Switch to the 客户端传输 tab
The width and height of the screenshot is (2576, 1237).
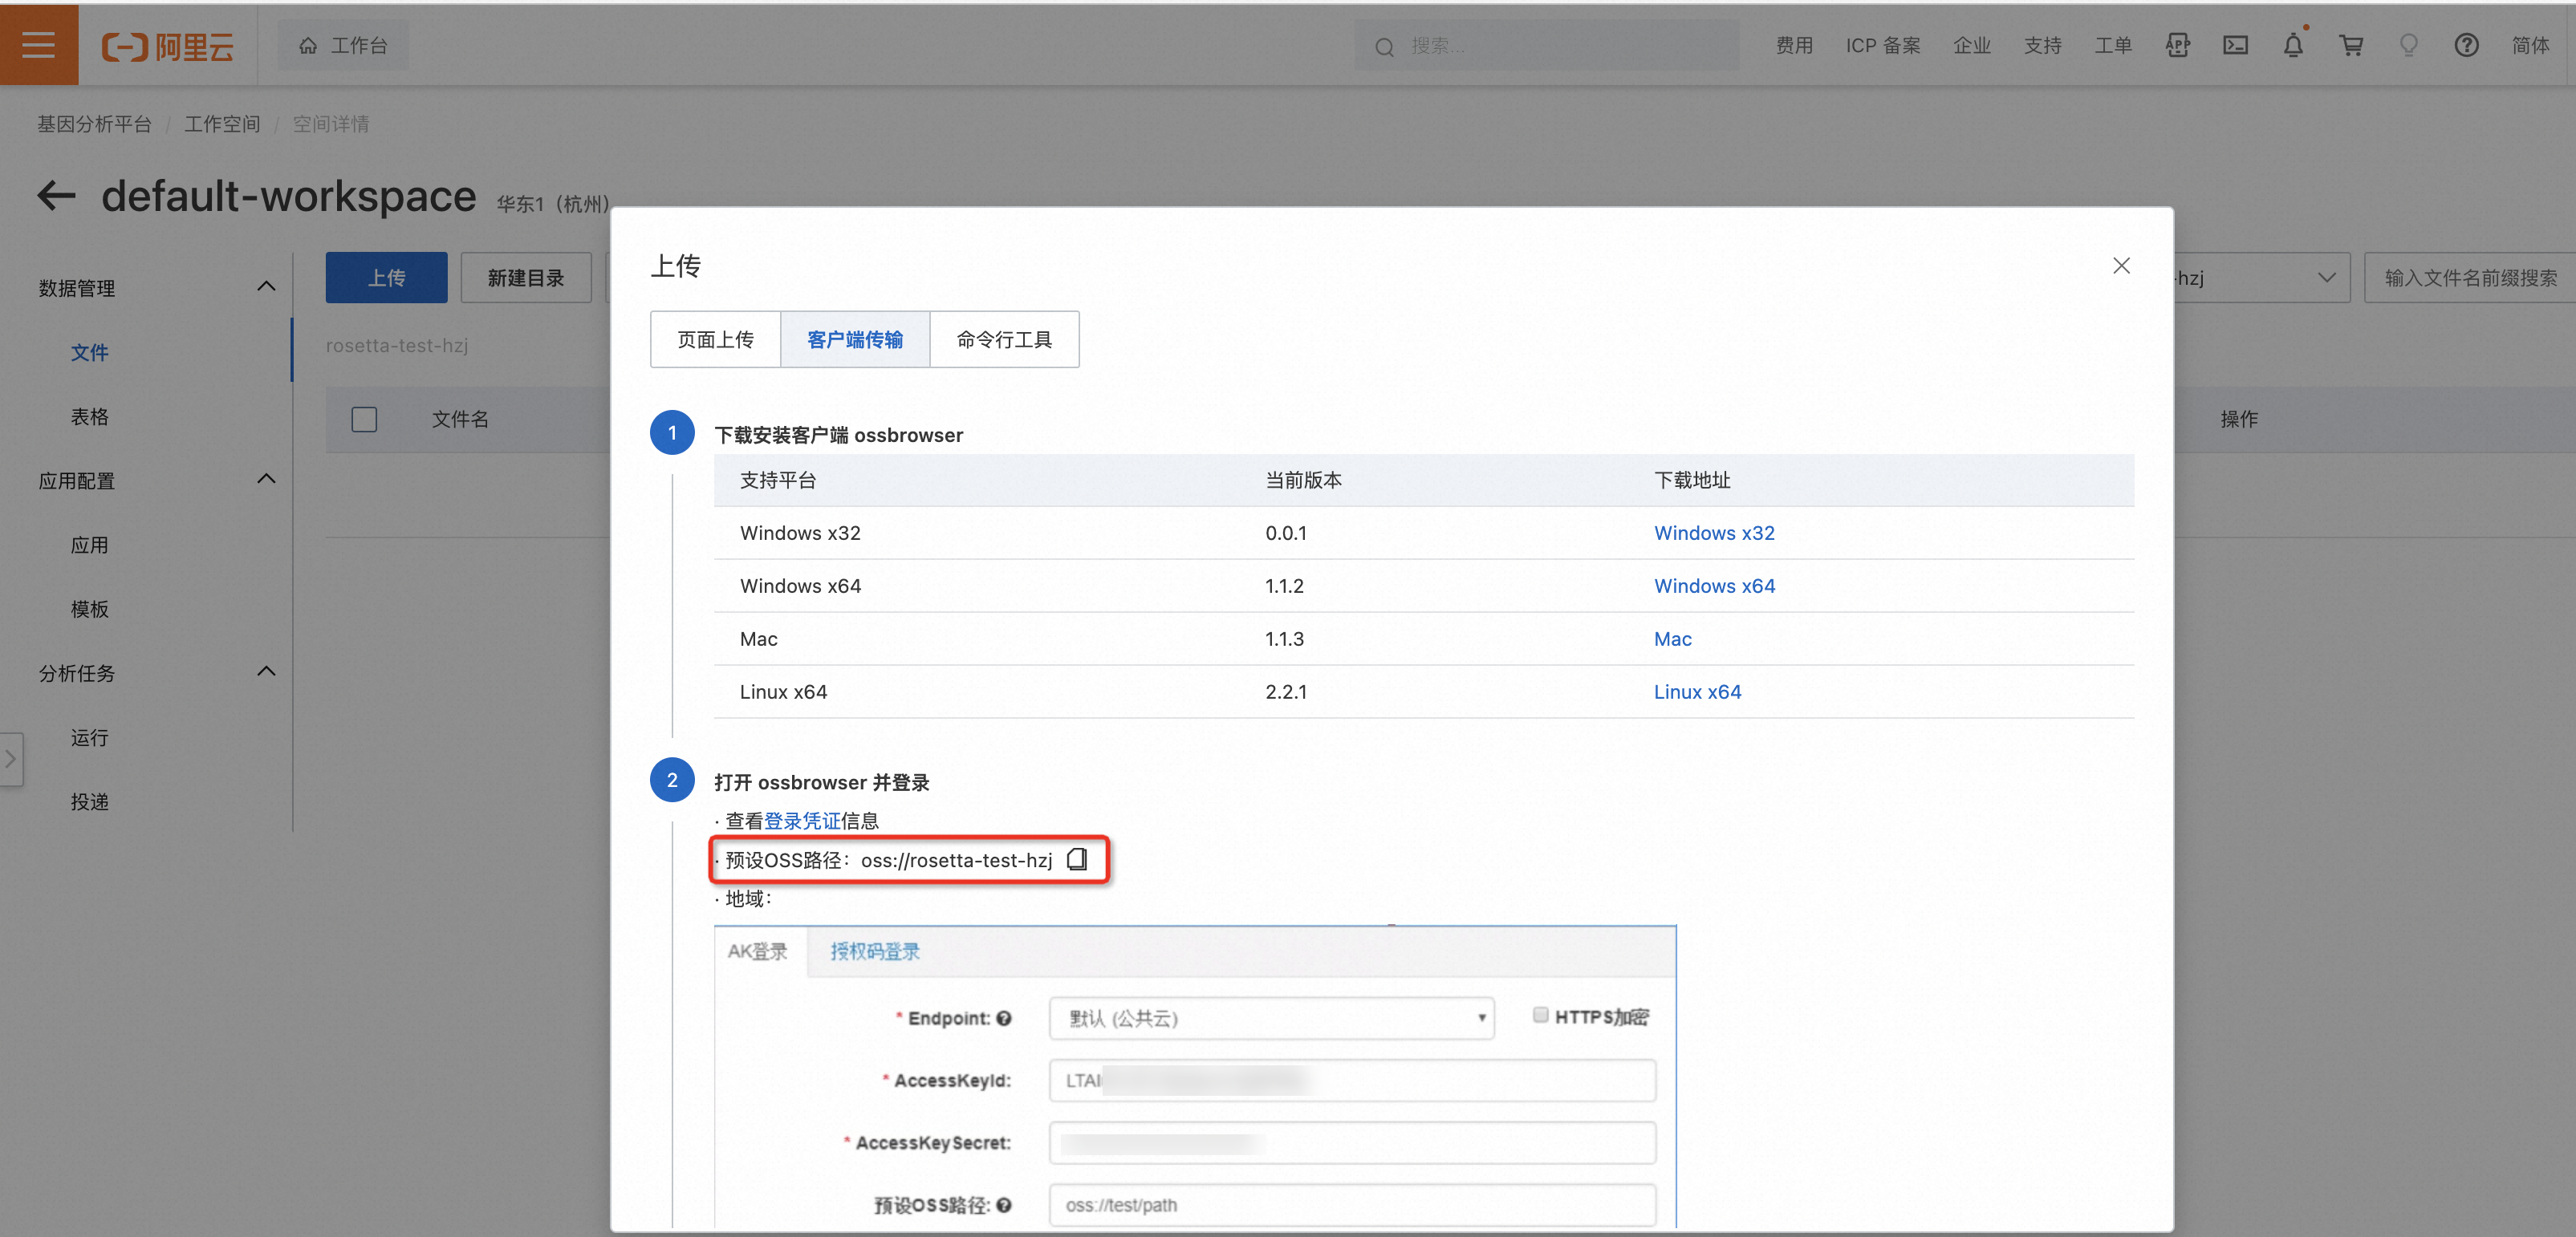pos(855,339)
